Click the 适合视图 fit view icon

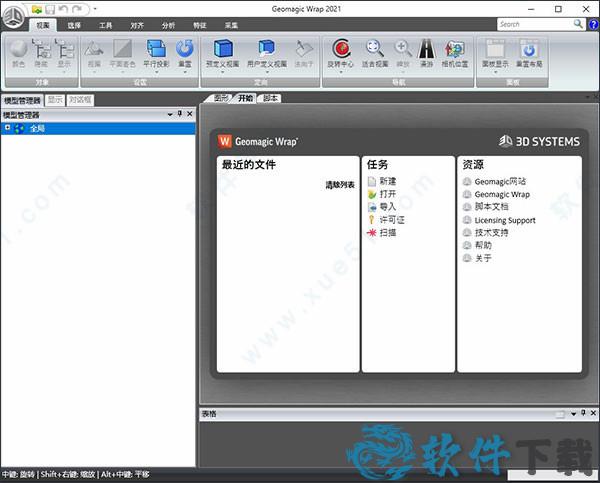point(375,49)
